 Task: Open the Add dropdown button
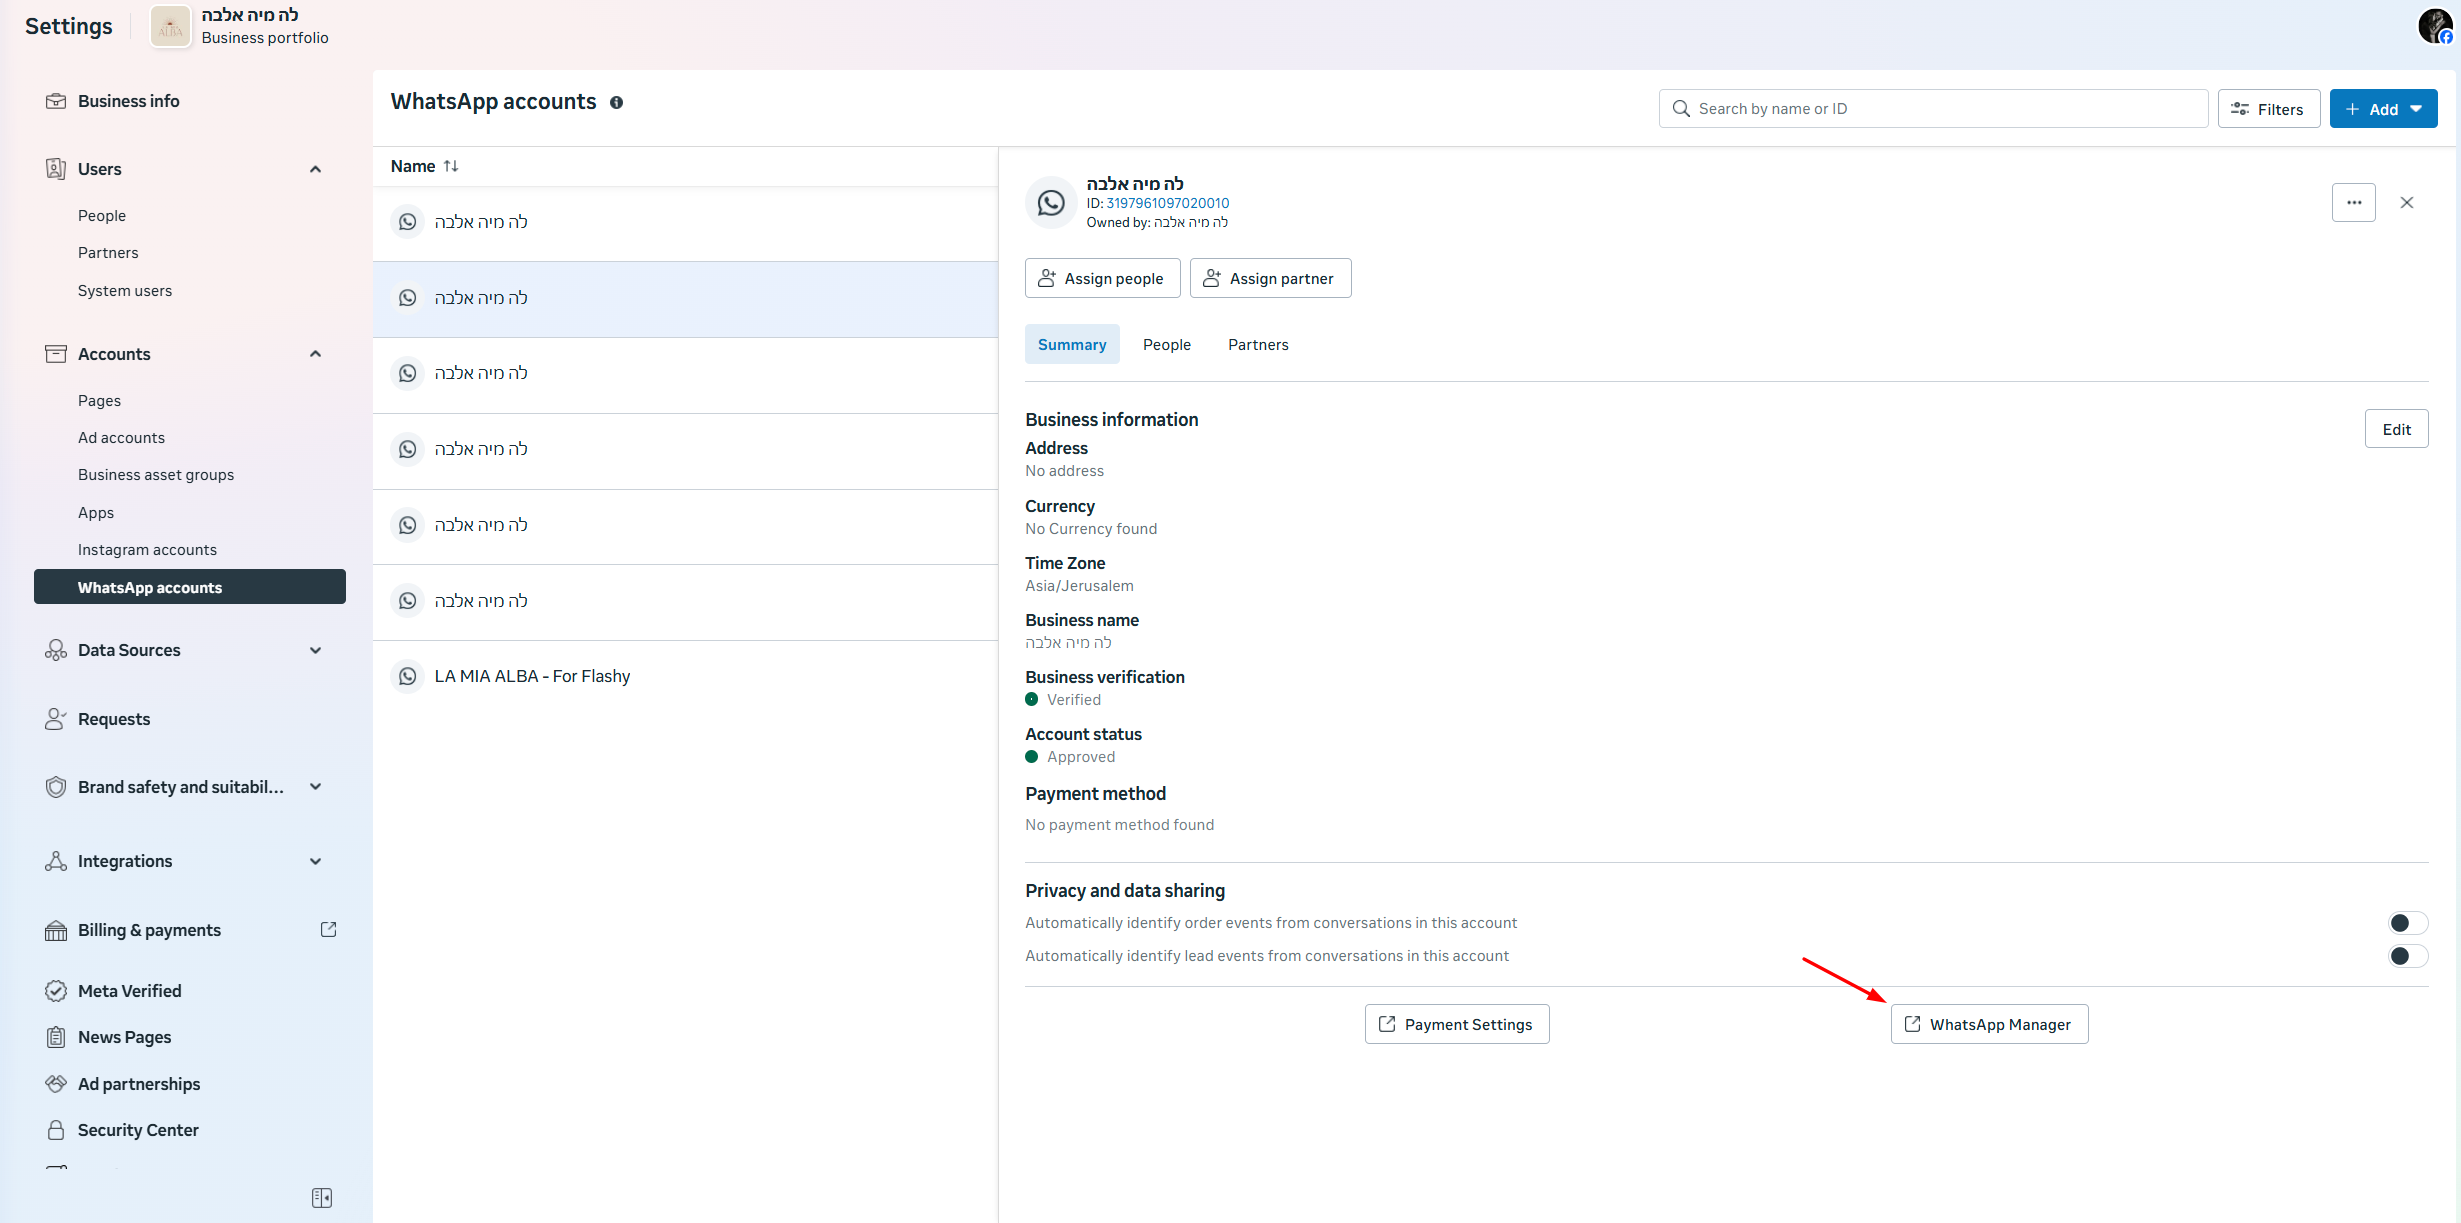(x=2383, y=108)
